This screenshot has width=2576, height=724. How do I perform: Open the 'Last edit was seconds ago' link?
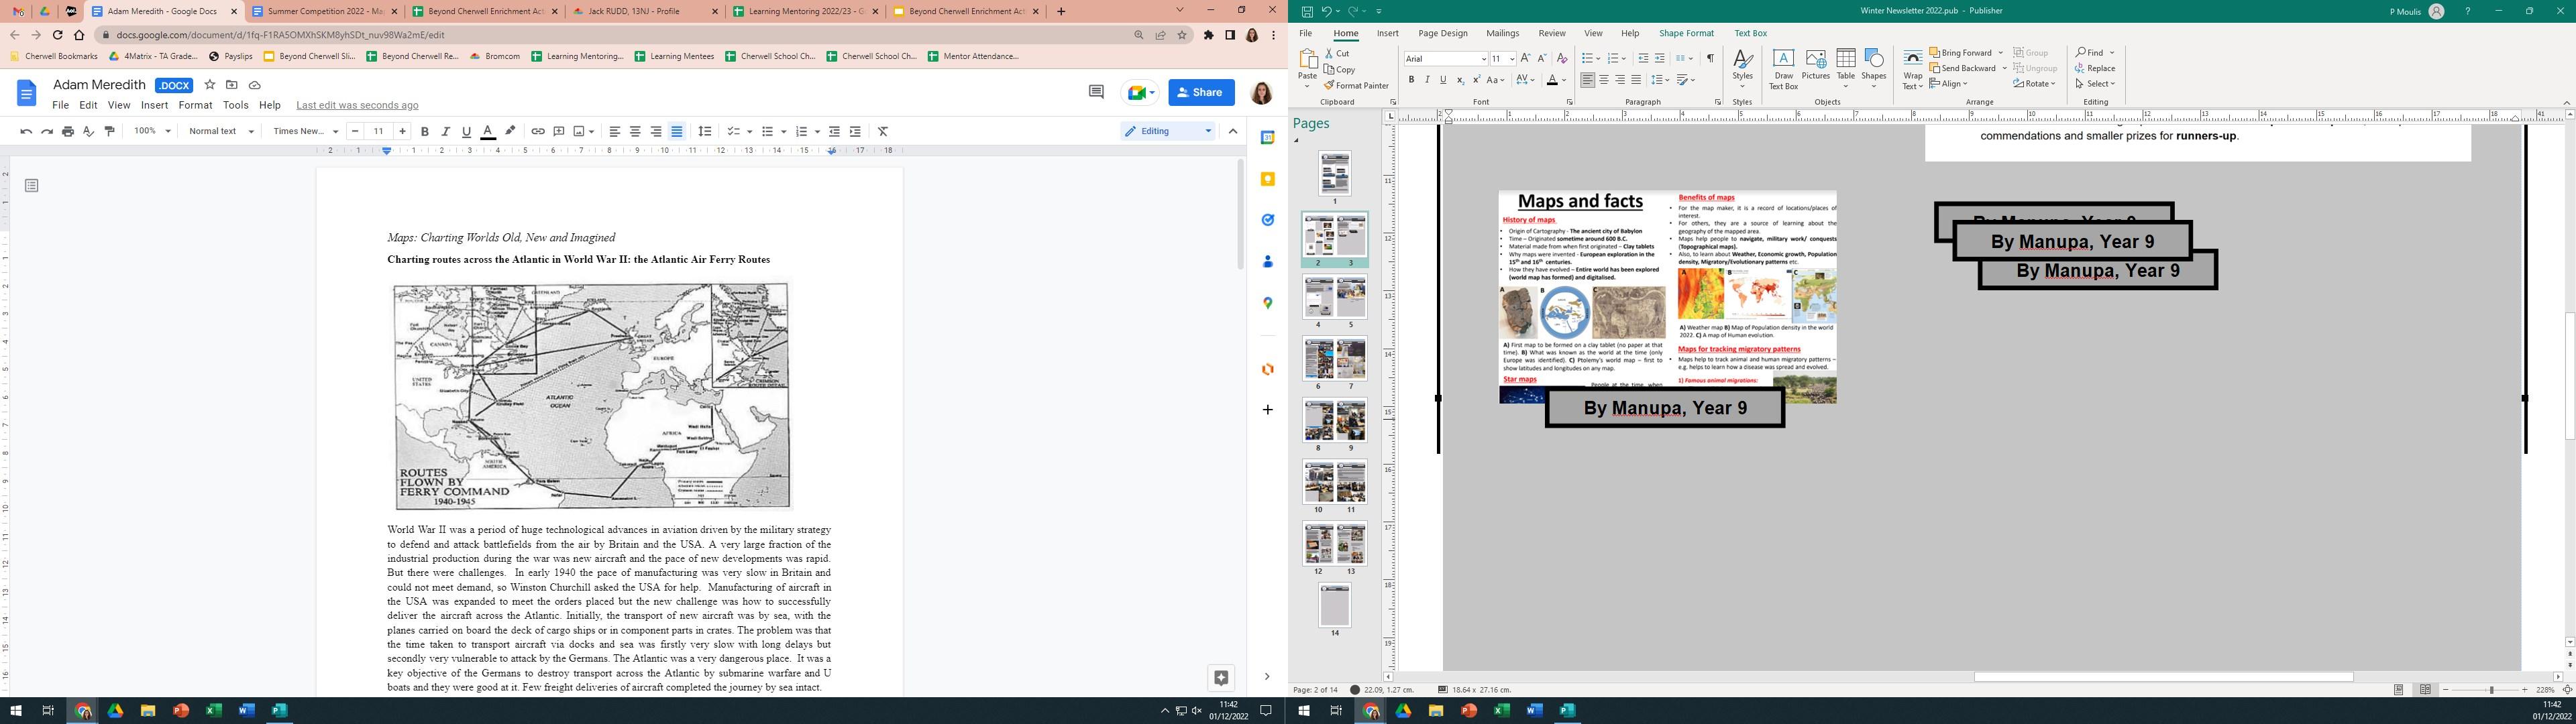[x=357, y=105]
